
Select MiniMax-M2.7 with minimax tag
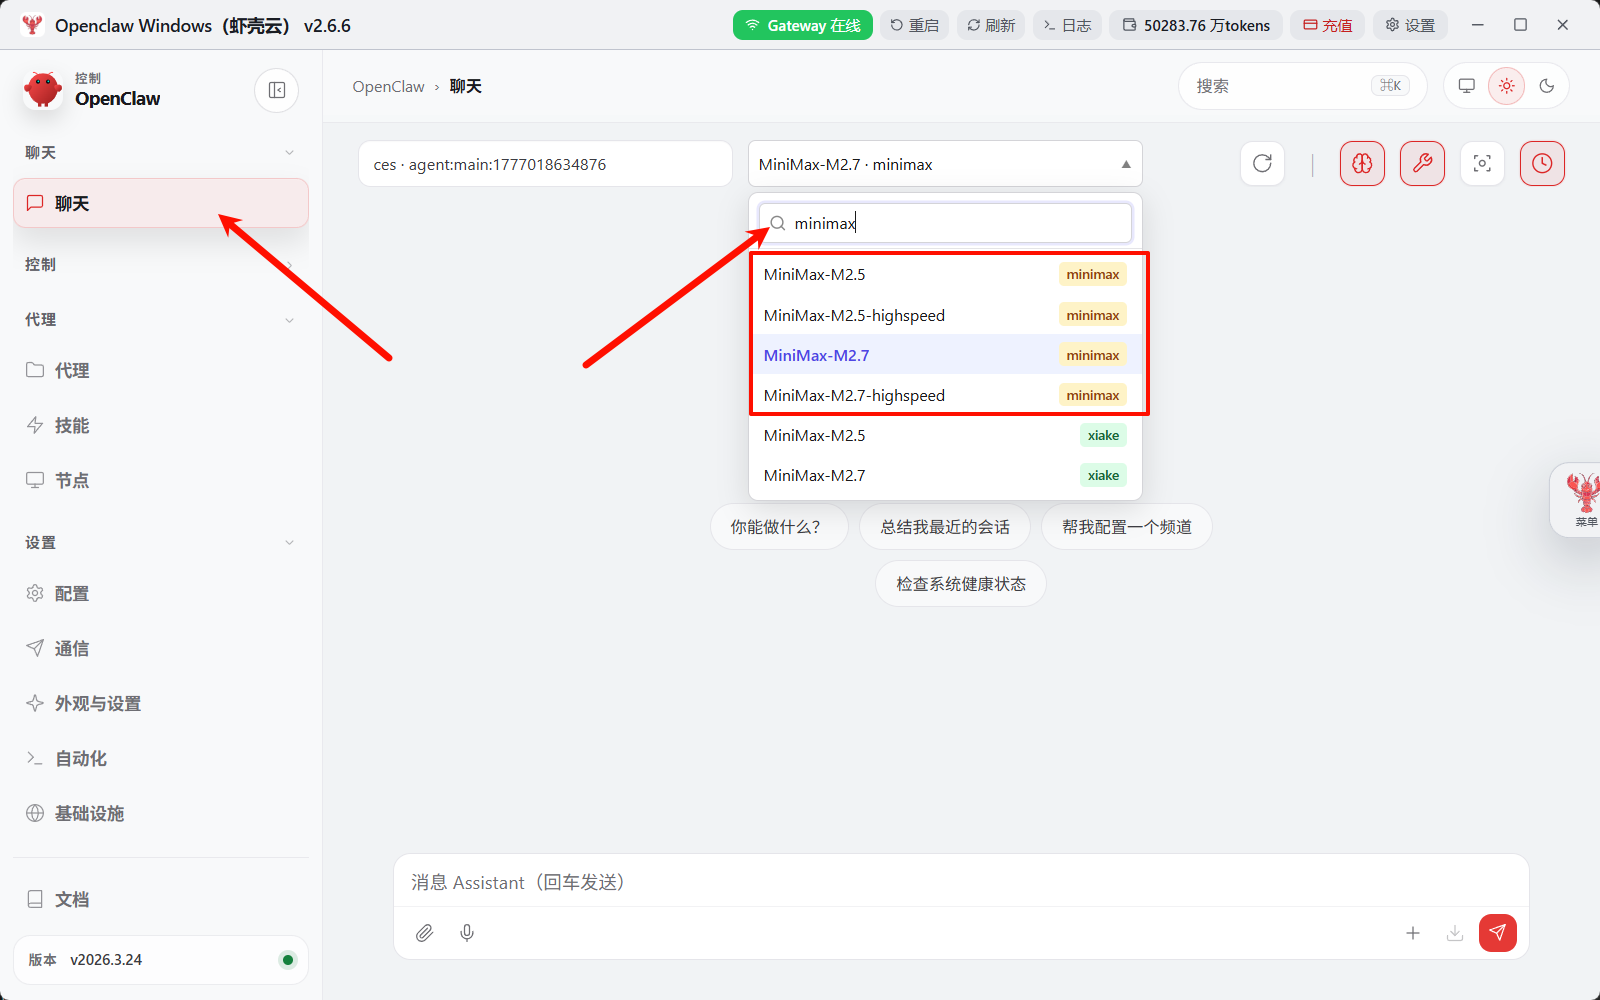[x=945, y=355]
